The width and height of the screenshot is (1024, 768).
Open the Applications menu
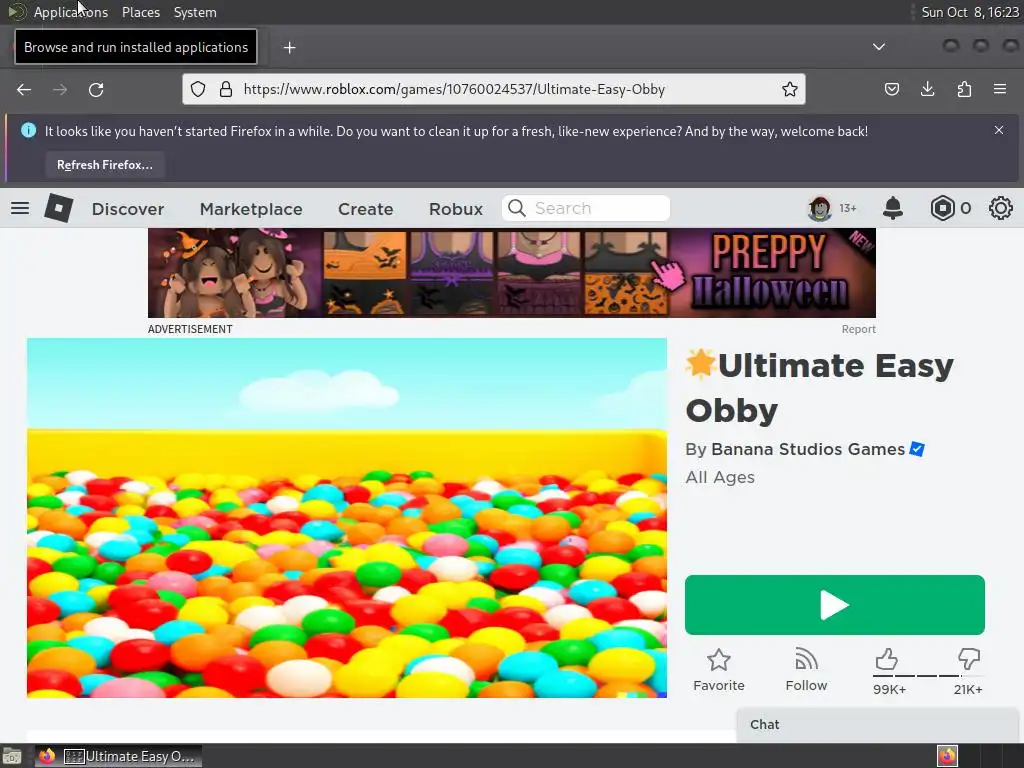coord(71,12)
